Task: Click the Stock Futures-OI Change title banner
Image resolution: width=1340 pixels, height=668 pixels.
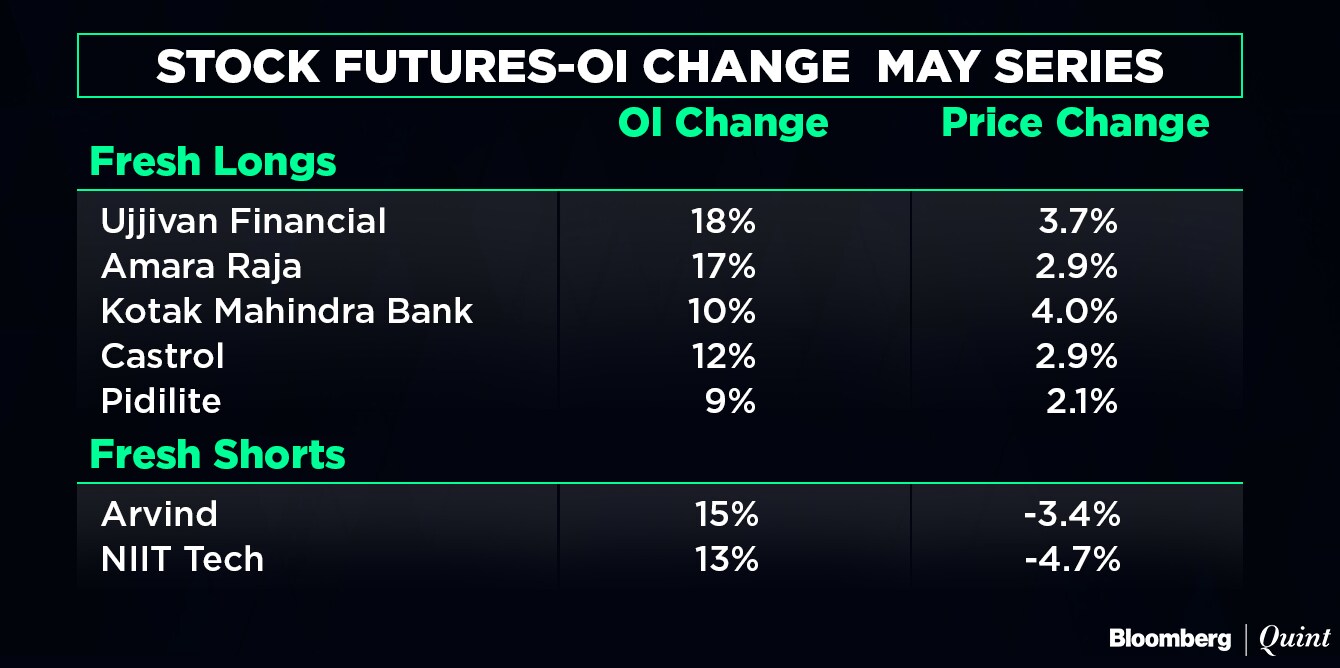Action: 659,66
